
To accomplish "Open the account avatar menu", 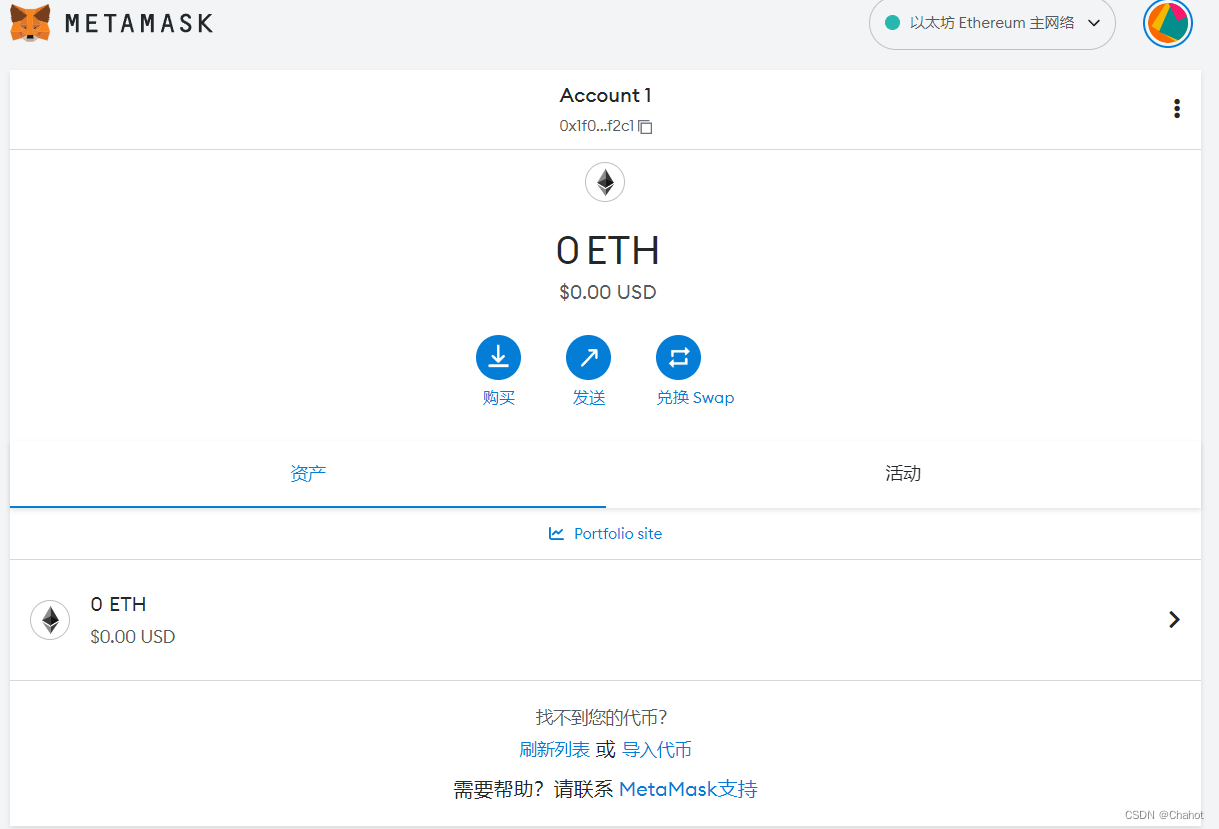I will point(1168,23).
